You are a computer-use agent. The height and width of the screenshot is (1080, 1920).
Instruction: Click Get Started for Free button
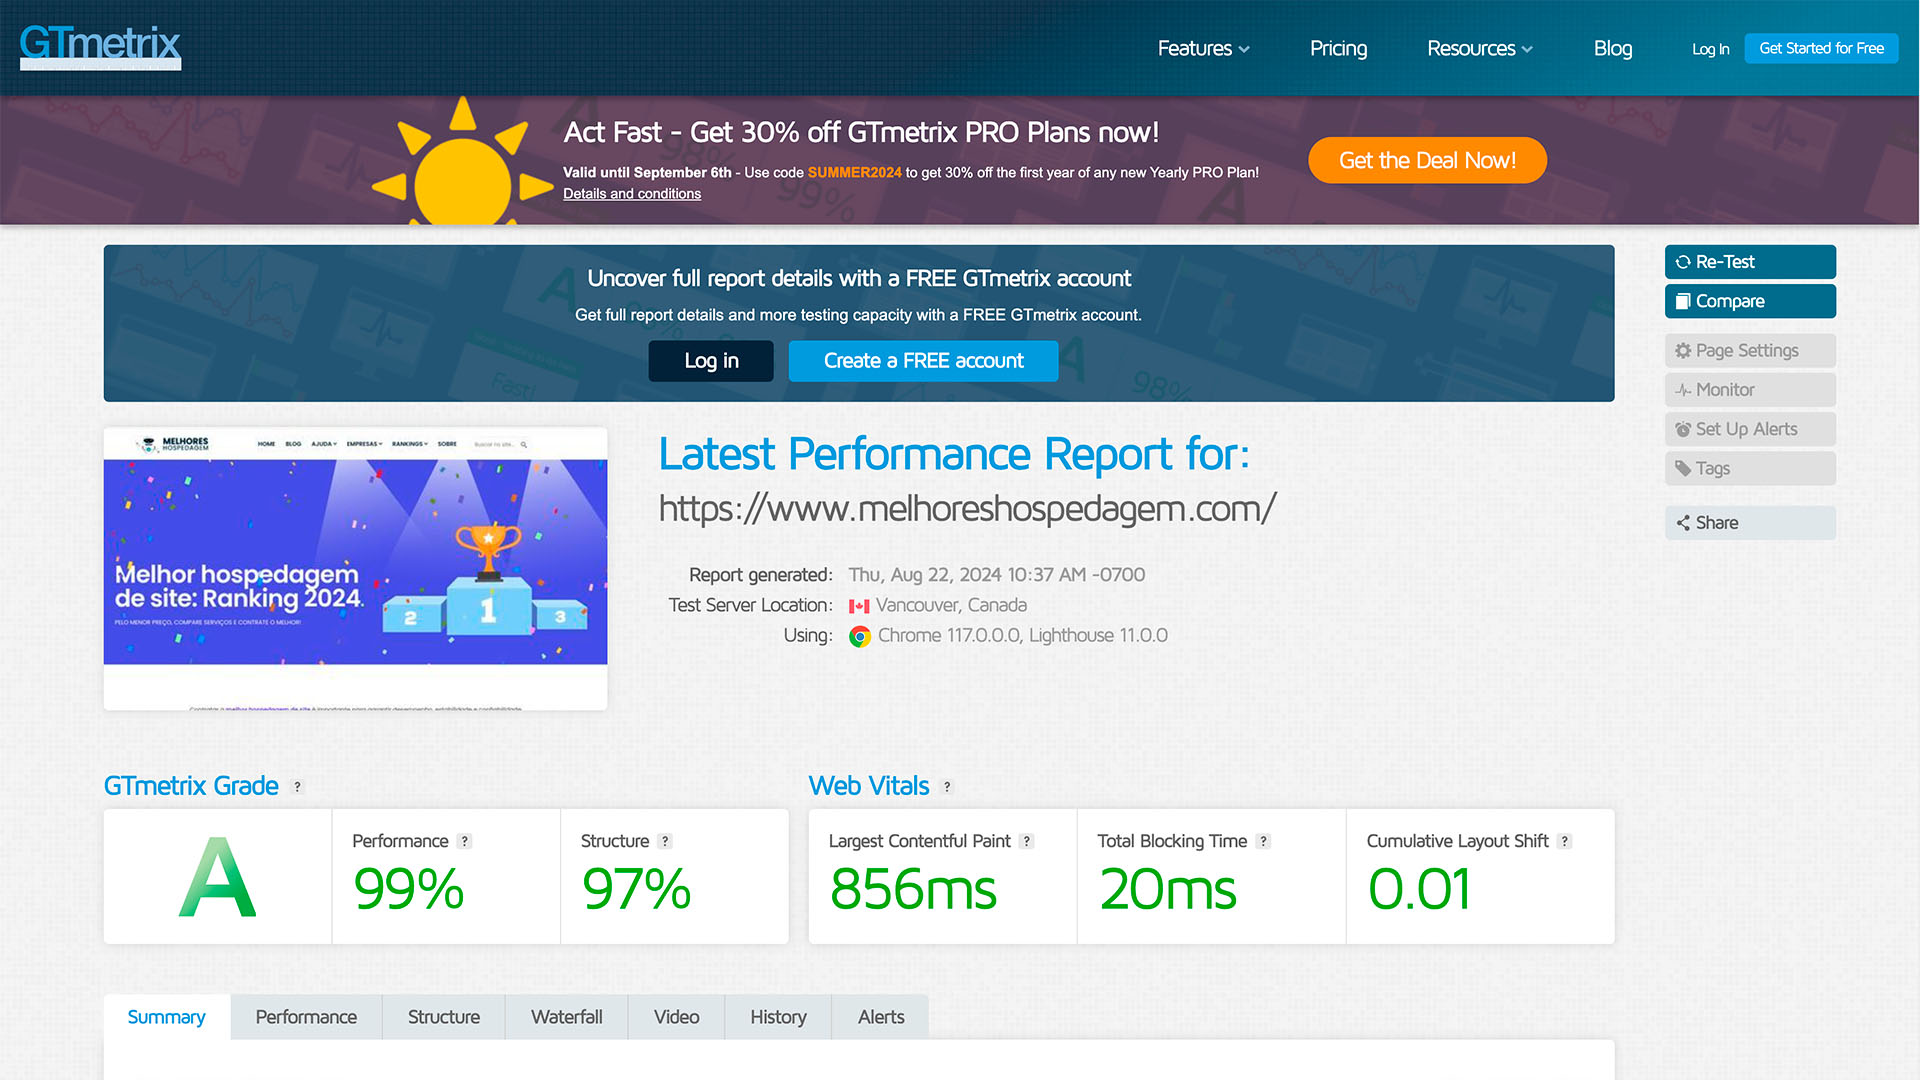coord(1821,48)
